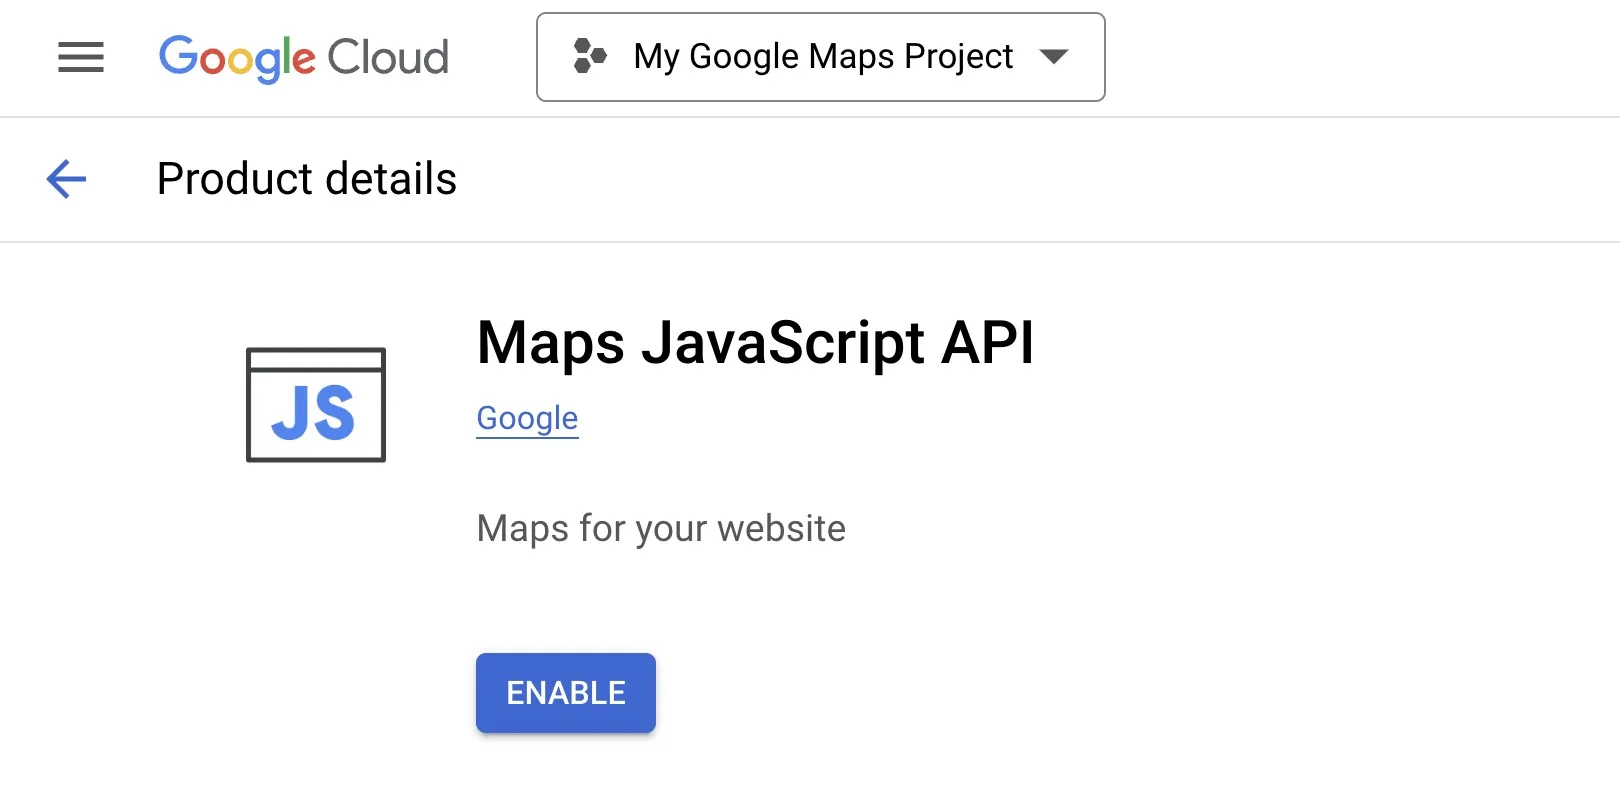The image size is (1620, 806).
Task: Click the 'Maps for your website' description
Action: pos(661,528)
